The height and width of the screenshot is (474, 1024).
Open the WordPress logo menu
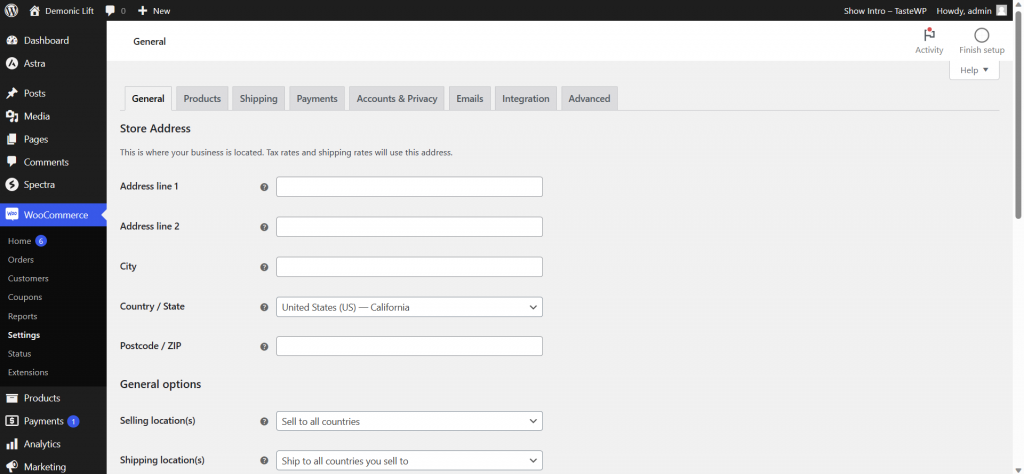pyautogui.click(x=11, y=10)
